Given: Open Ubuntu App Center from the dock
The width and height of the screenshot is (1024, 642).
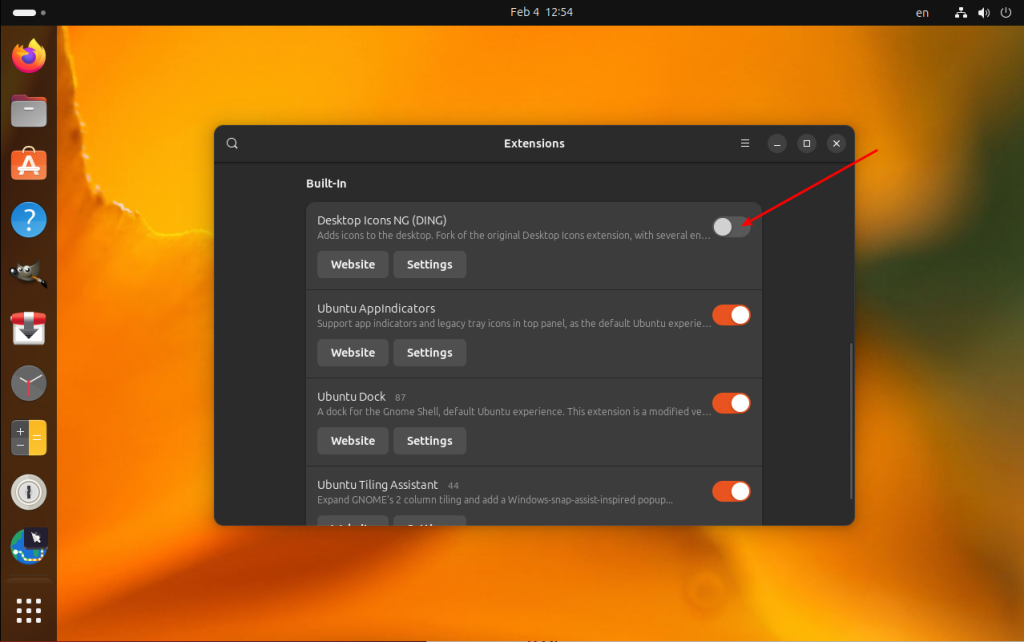Looking at the screenshot, I should (x=29, y=164).
